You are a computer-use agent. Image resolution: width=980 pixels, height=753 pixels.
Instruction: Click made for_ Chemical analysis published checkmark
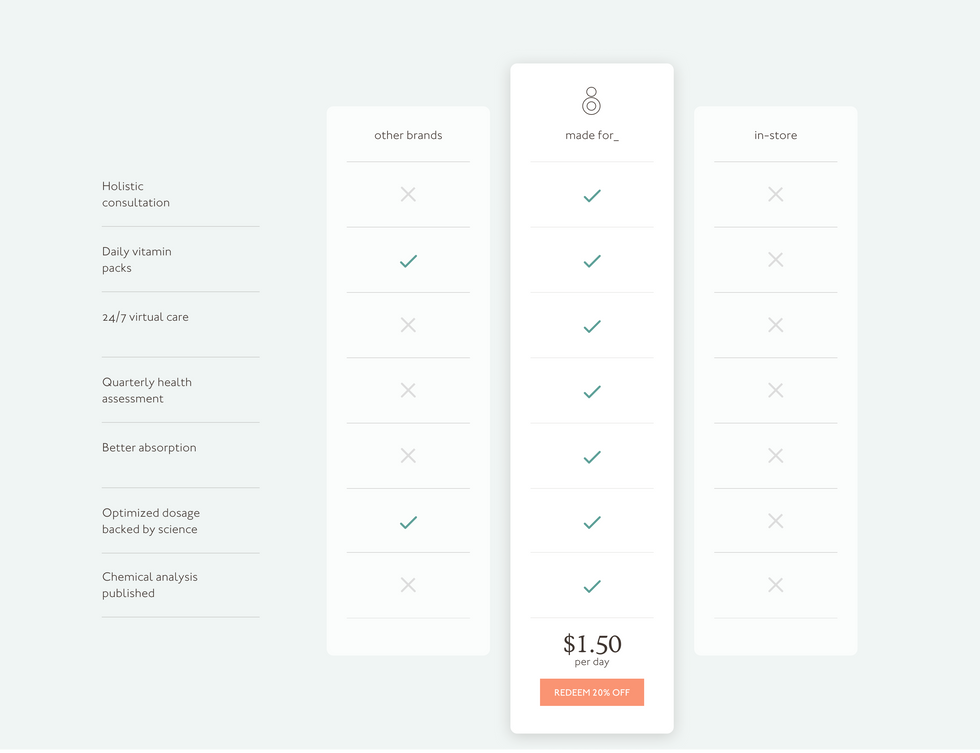pyautogui.click(x=592, y=586)
